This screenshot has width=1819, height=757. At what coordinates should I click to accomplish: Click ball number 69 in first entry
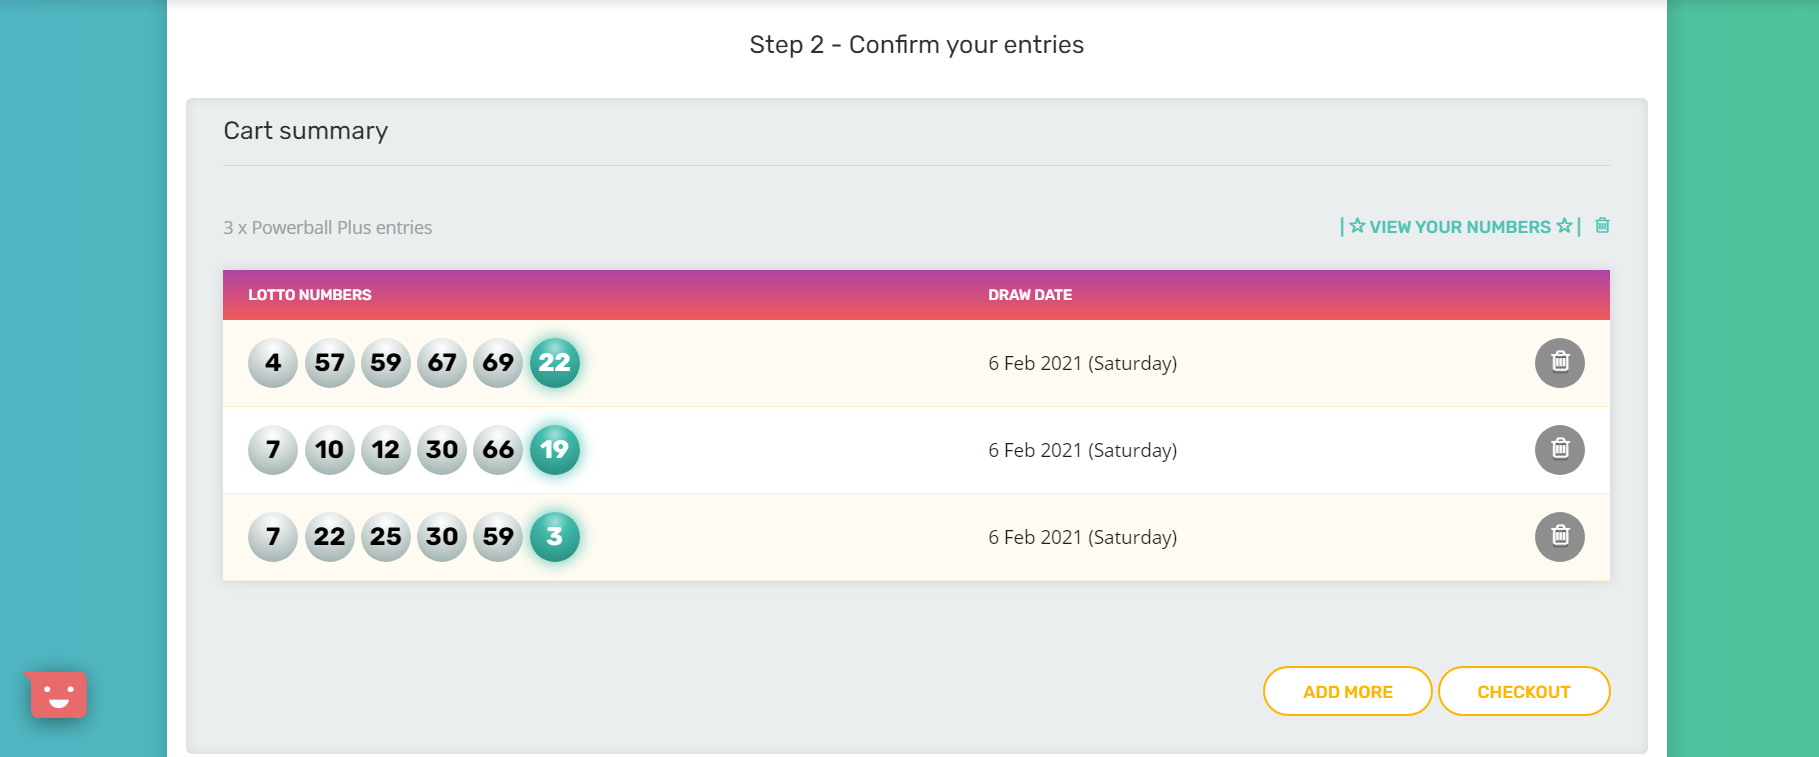(x=498, y=362)
